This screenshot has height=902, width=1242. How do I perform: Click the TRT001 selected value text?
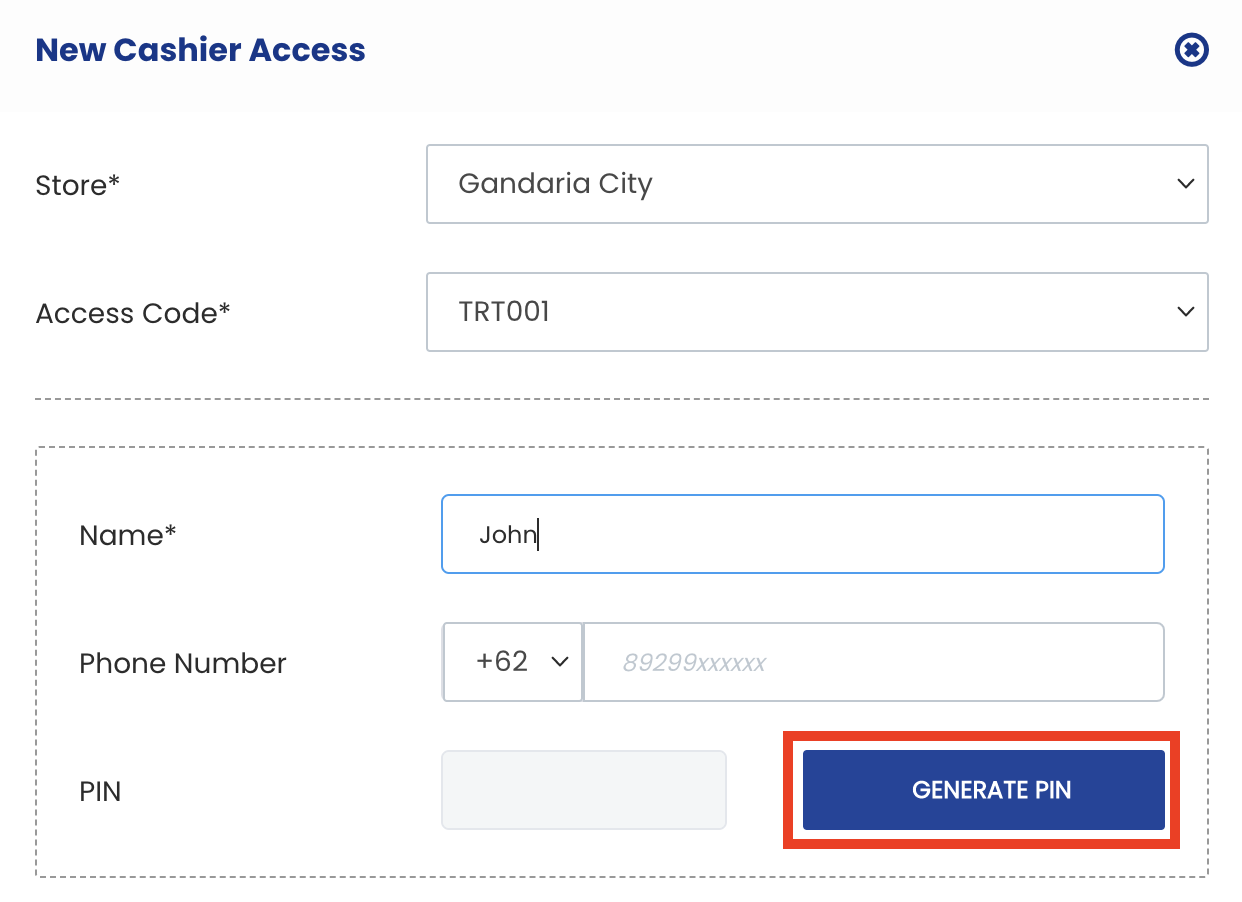504,312
